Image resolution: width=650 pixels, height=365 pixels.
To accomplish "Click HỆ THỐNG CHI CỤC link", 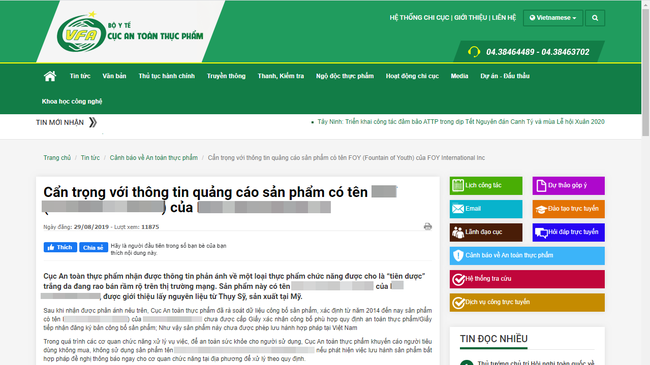I will pyautogui.click(x=419, y=17).
